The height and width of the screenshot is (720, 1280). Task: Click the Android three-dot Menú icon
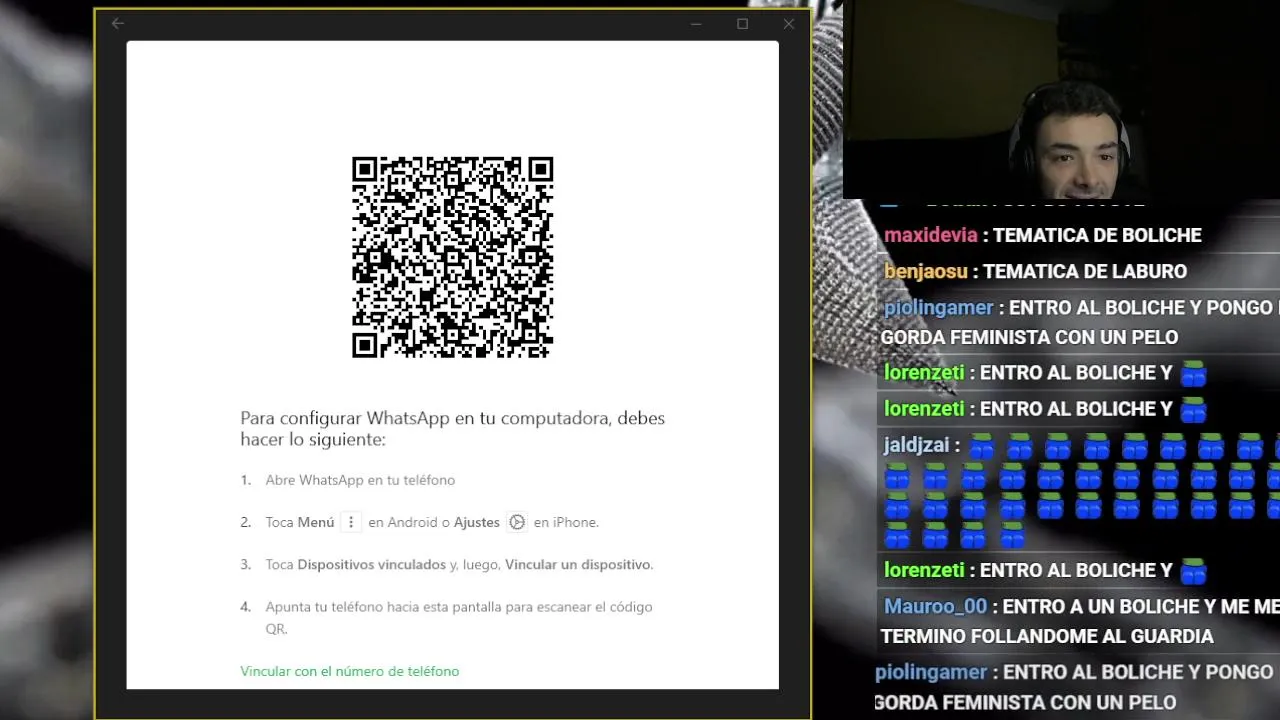(x=351, y=522)
